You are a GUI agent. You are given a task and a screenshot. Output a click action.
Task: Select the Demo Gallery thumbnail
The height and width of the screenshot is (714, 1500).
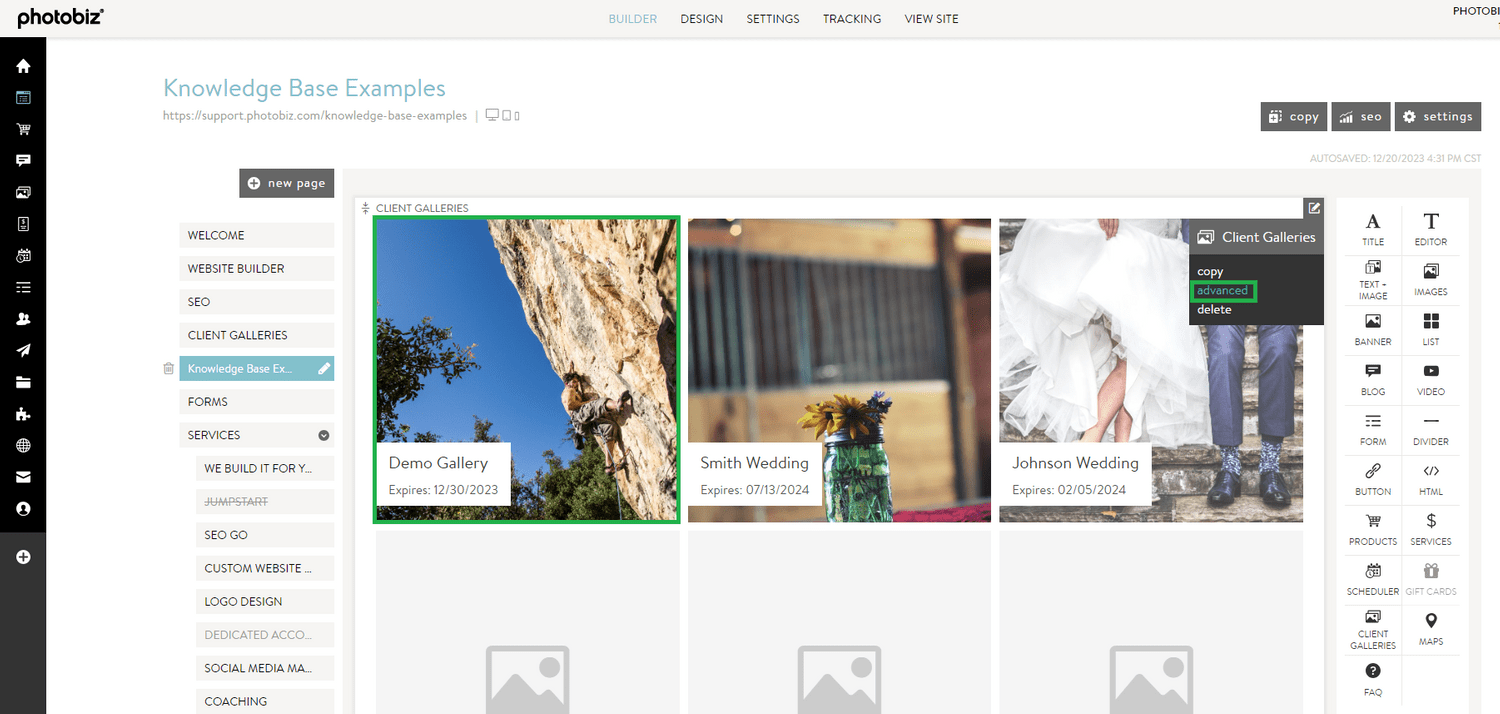pyautogui.click(x=525, y=369)
